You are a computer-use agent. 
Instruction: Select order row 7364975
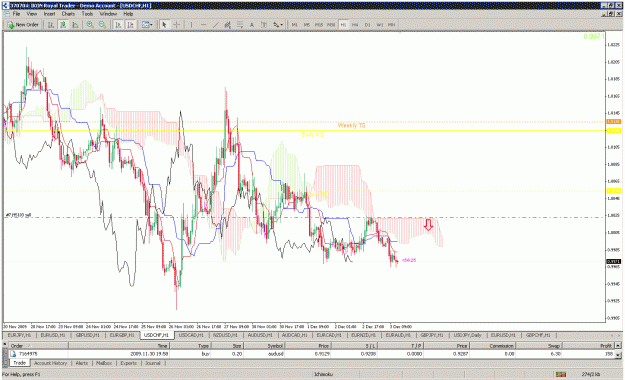[311, 354]
